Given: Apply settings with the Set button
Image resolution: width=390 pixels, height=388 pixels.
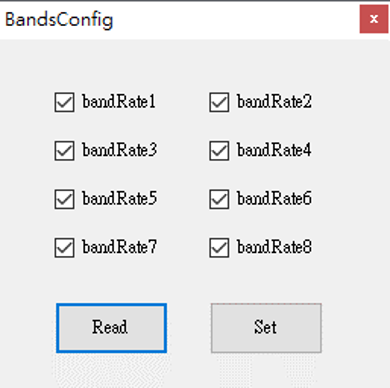Looking at the screenshot, I should (266, 328).
